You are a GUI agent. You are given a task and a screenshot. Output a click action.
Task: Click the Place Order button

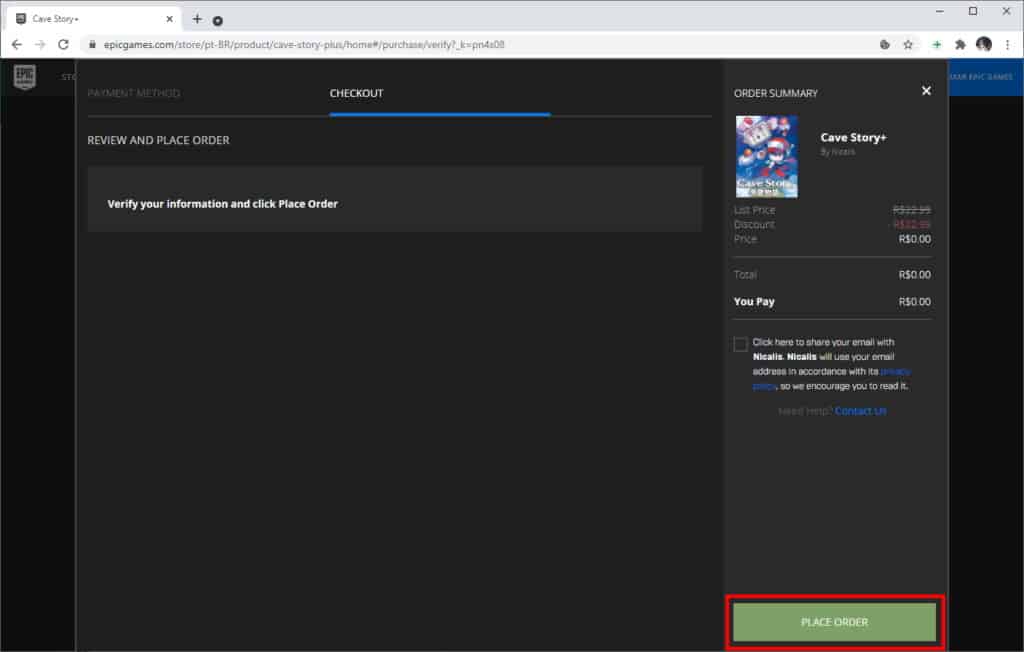[x=834, y=622]
